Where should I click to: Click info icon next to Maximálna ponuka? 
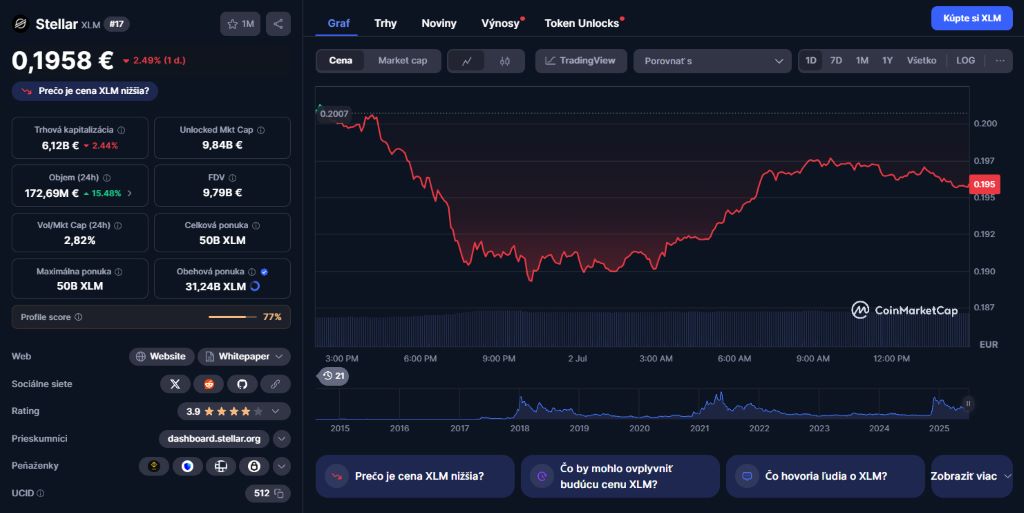118,272
